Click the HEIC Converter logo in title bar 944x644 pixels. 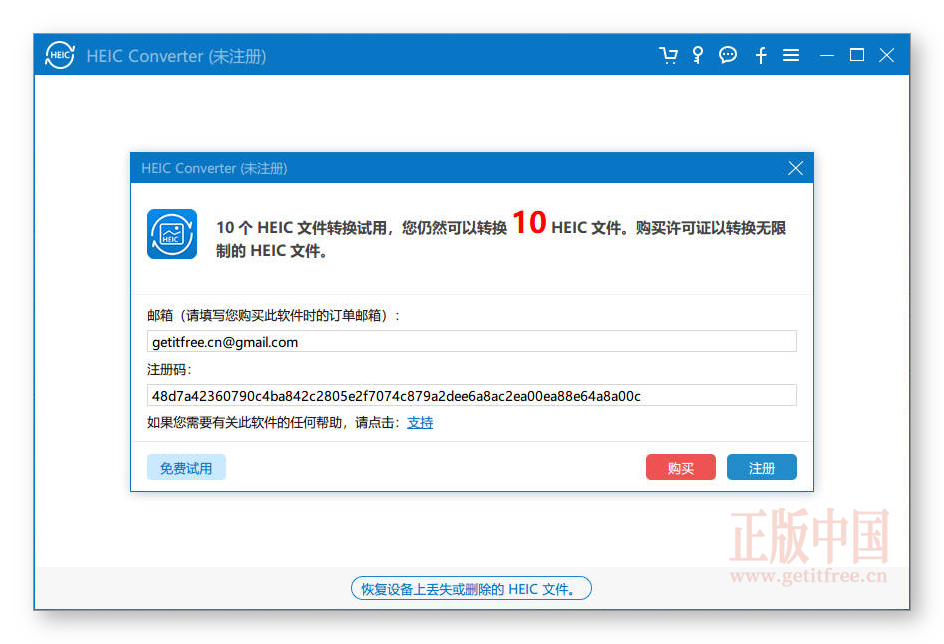coord(60,55)
